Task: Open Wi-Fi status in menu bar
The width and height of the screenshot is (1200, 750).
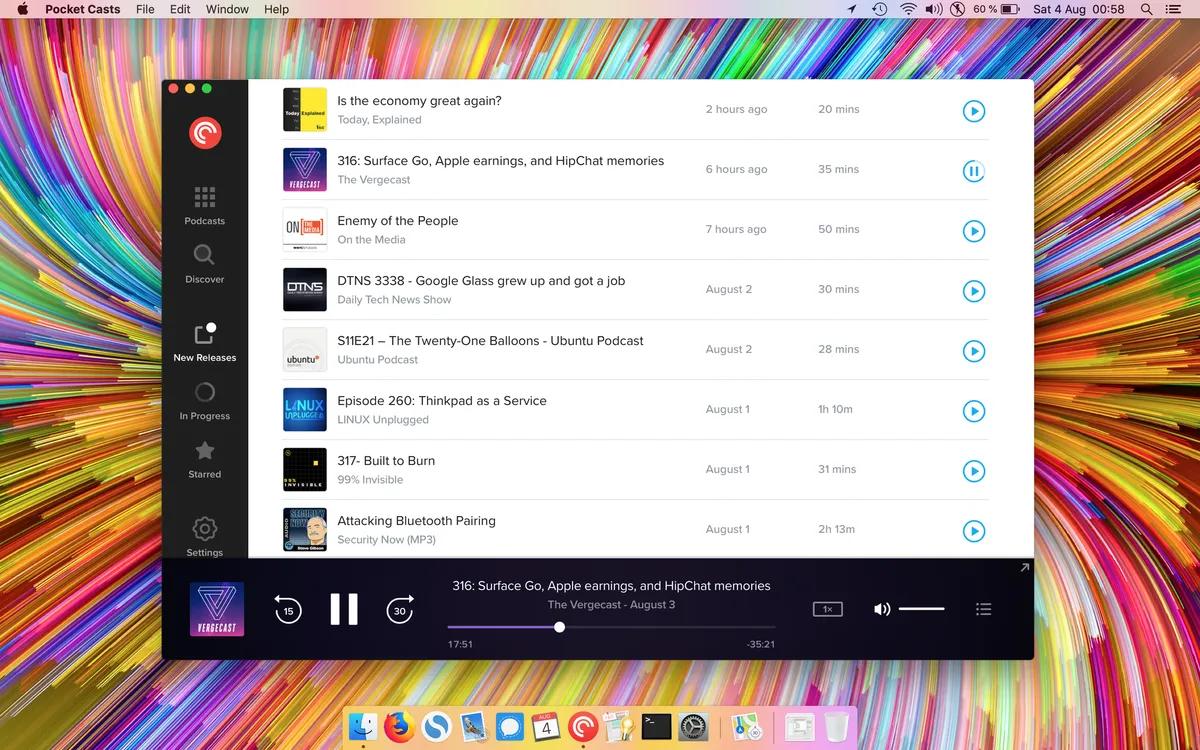Action: pyautogui.click(x=908, y=9)
